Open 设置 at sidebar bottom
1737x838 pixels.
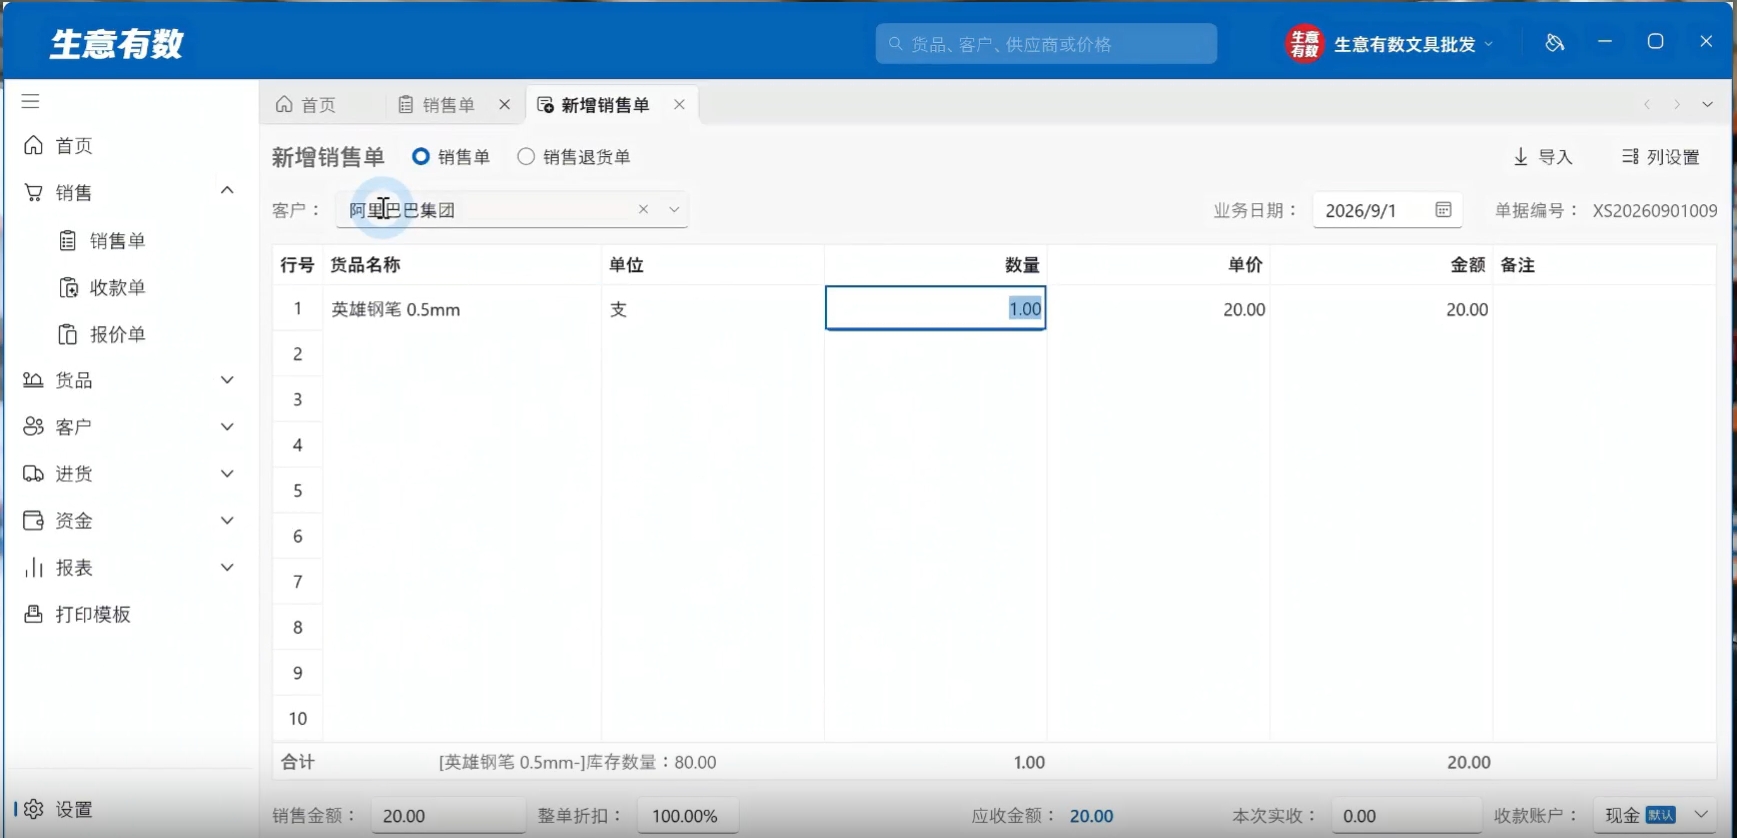tap(60, 809)
